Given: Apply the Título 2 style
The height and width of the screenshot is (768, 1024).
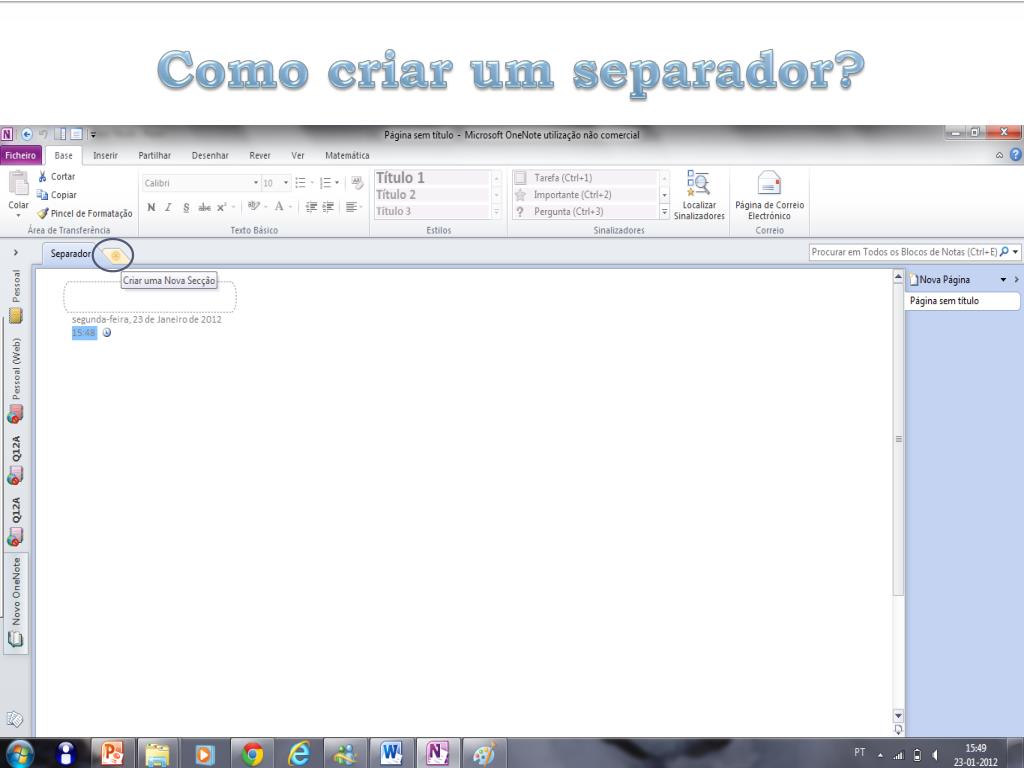Looking at the screenshot, I should click(x=432, y=195).
